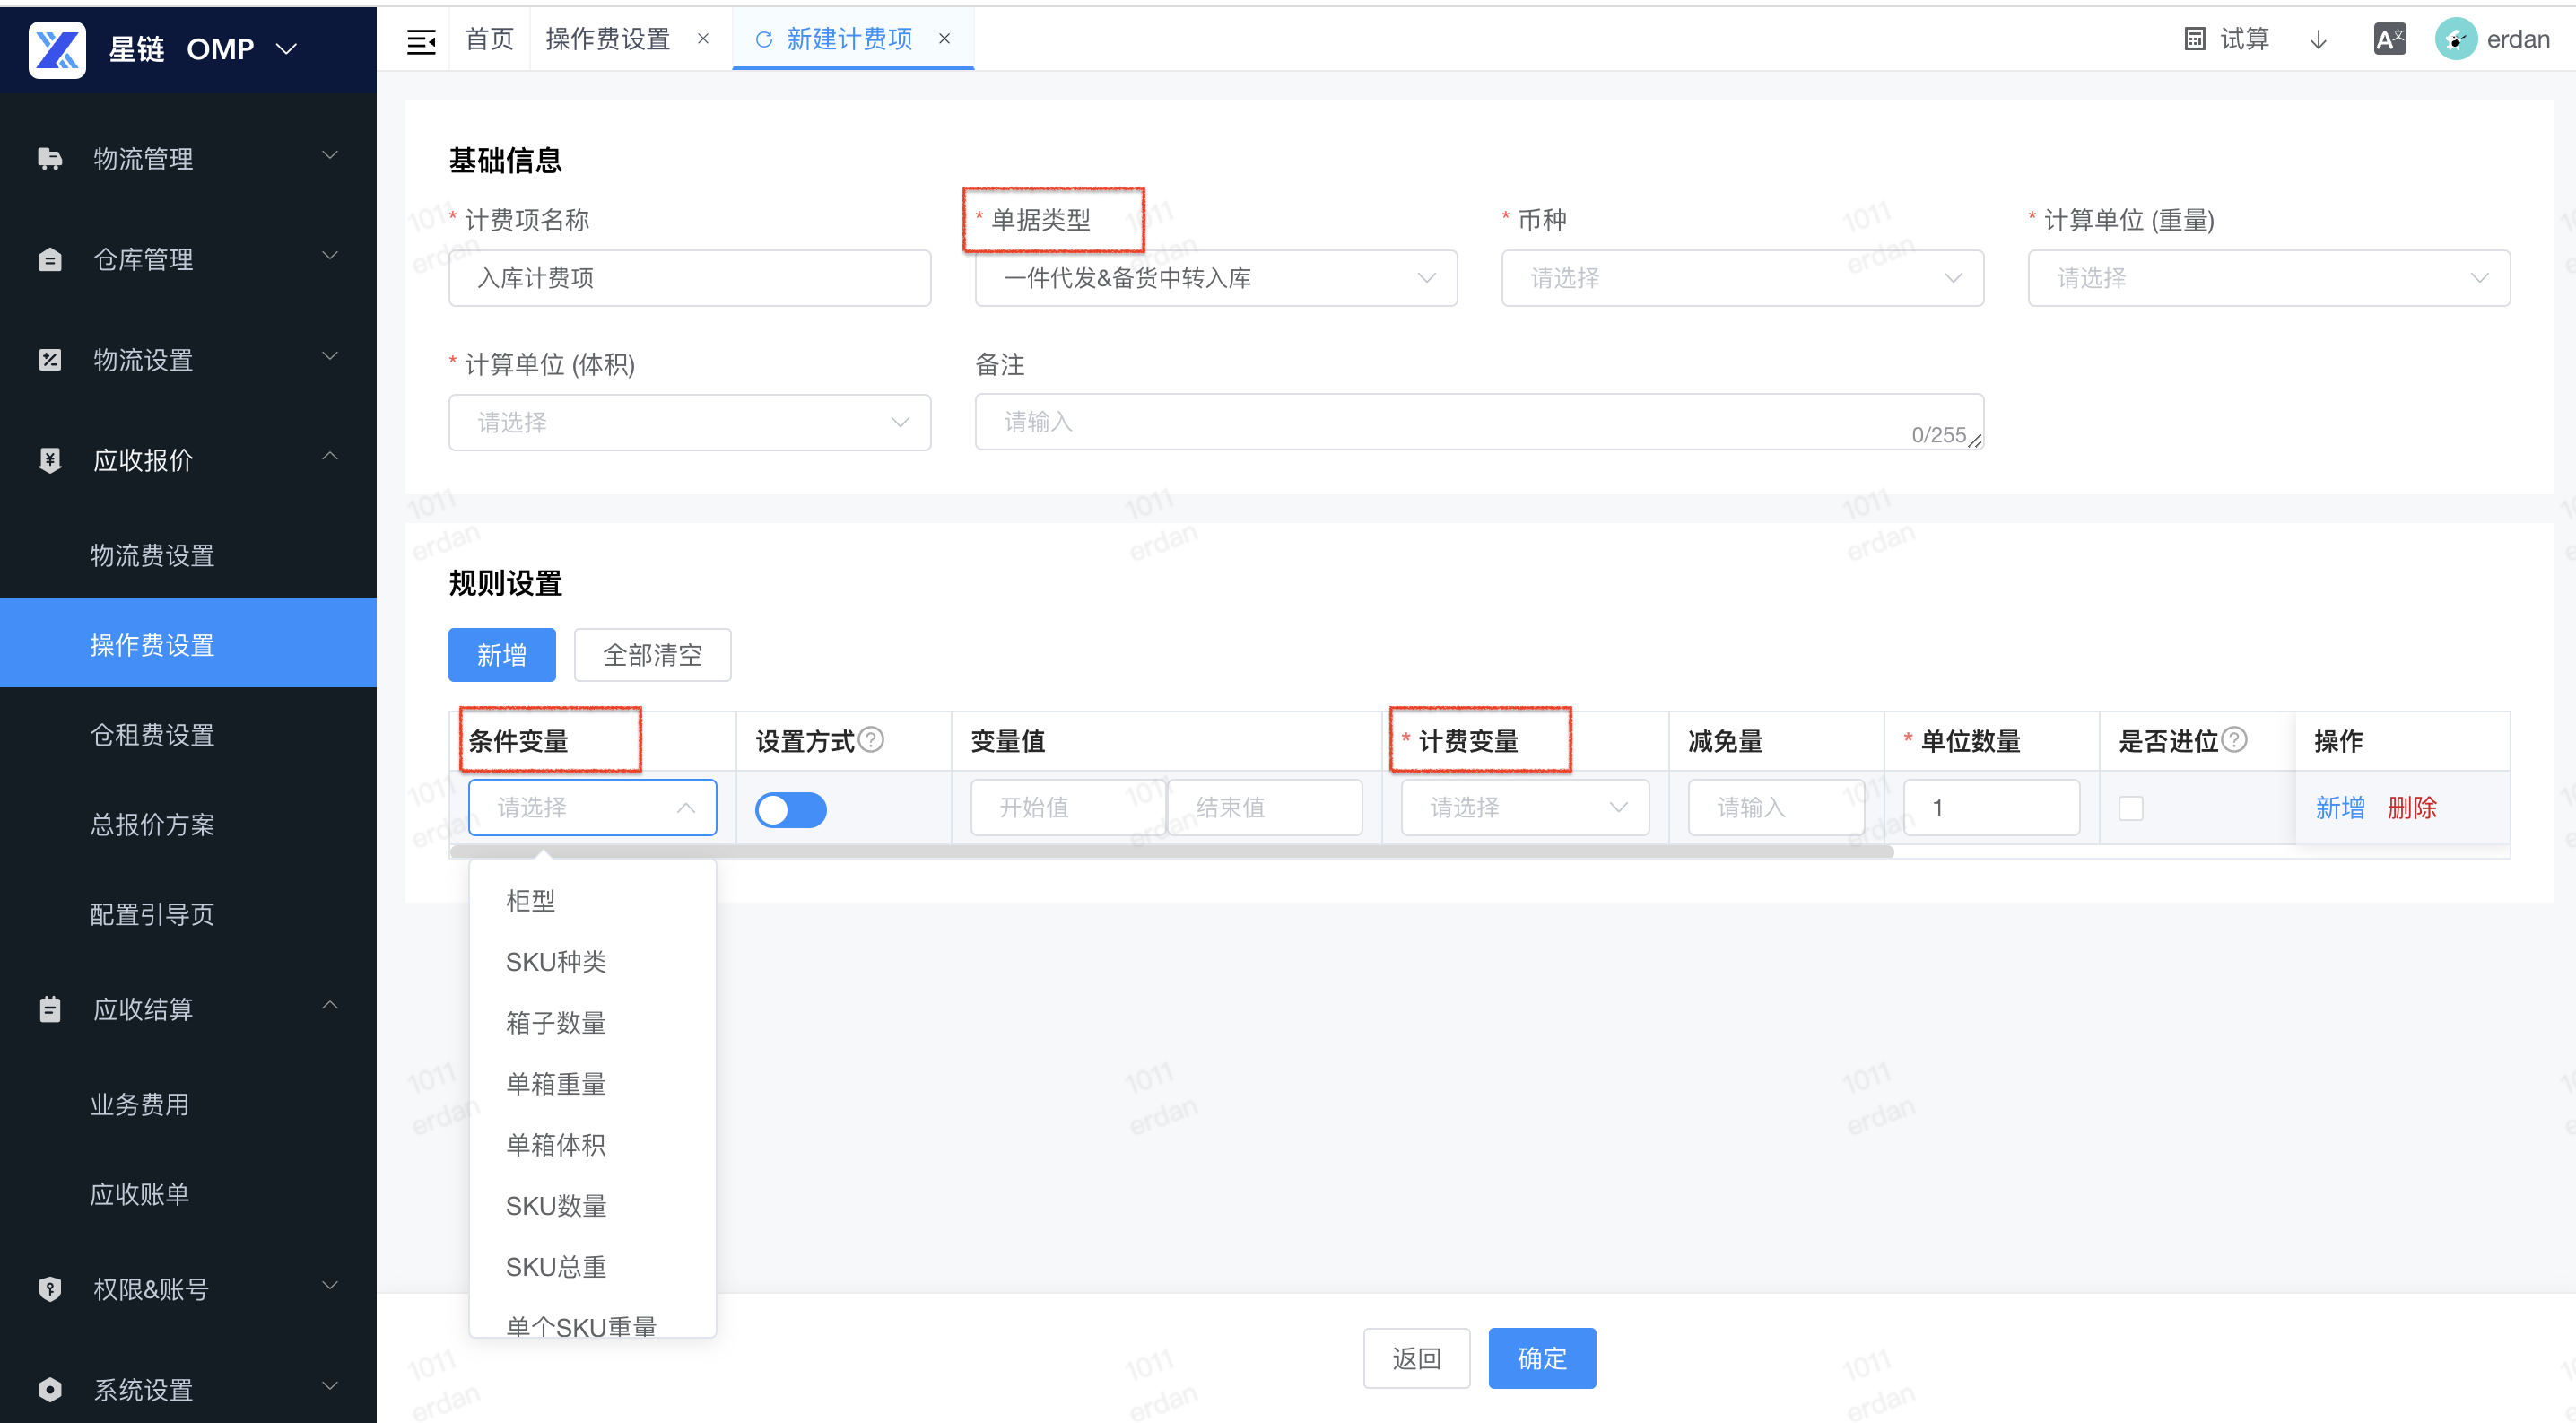The height and width of the screenshot is (1423, 2576).
Task: Open the 计算单位 (重量) dropdown
Action: click(x=2268, y=278)
